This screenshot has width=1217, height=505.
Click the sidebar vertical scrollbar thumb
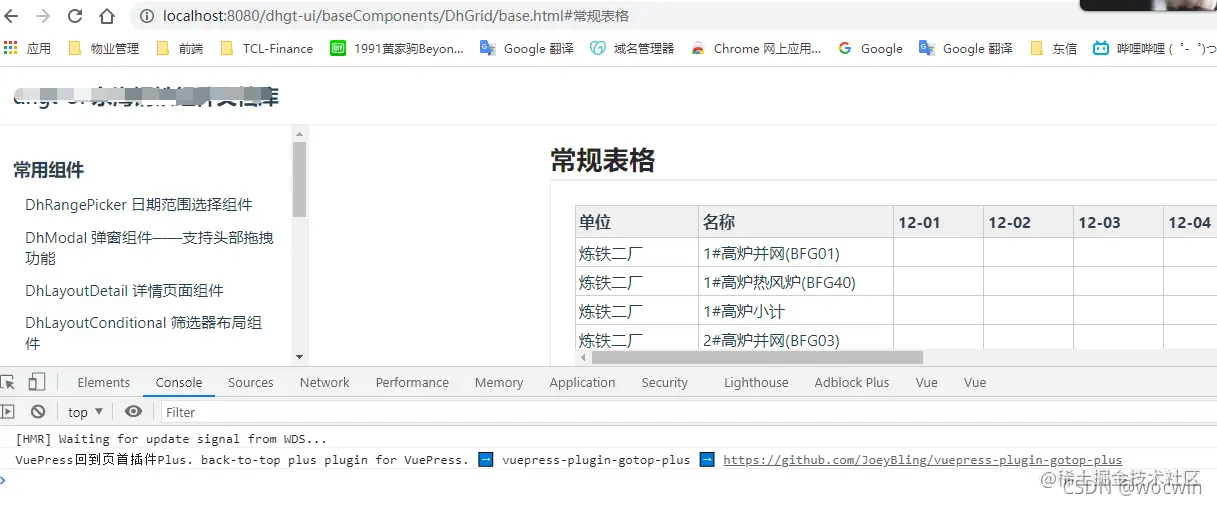point(299,179)
